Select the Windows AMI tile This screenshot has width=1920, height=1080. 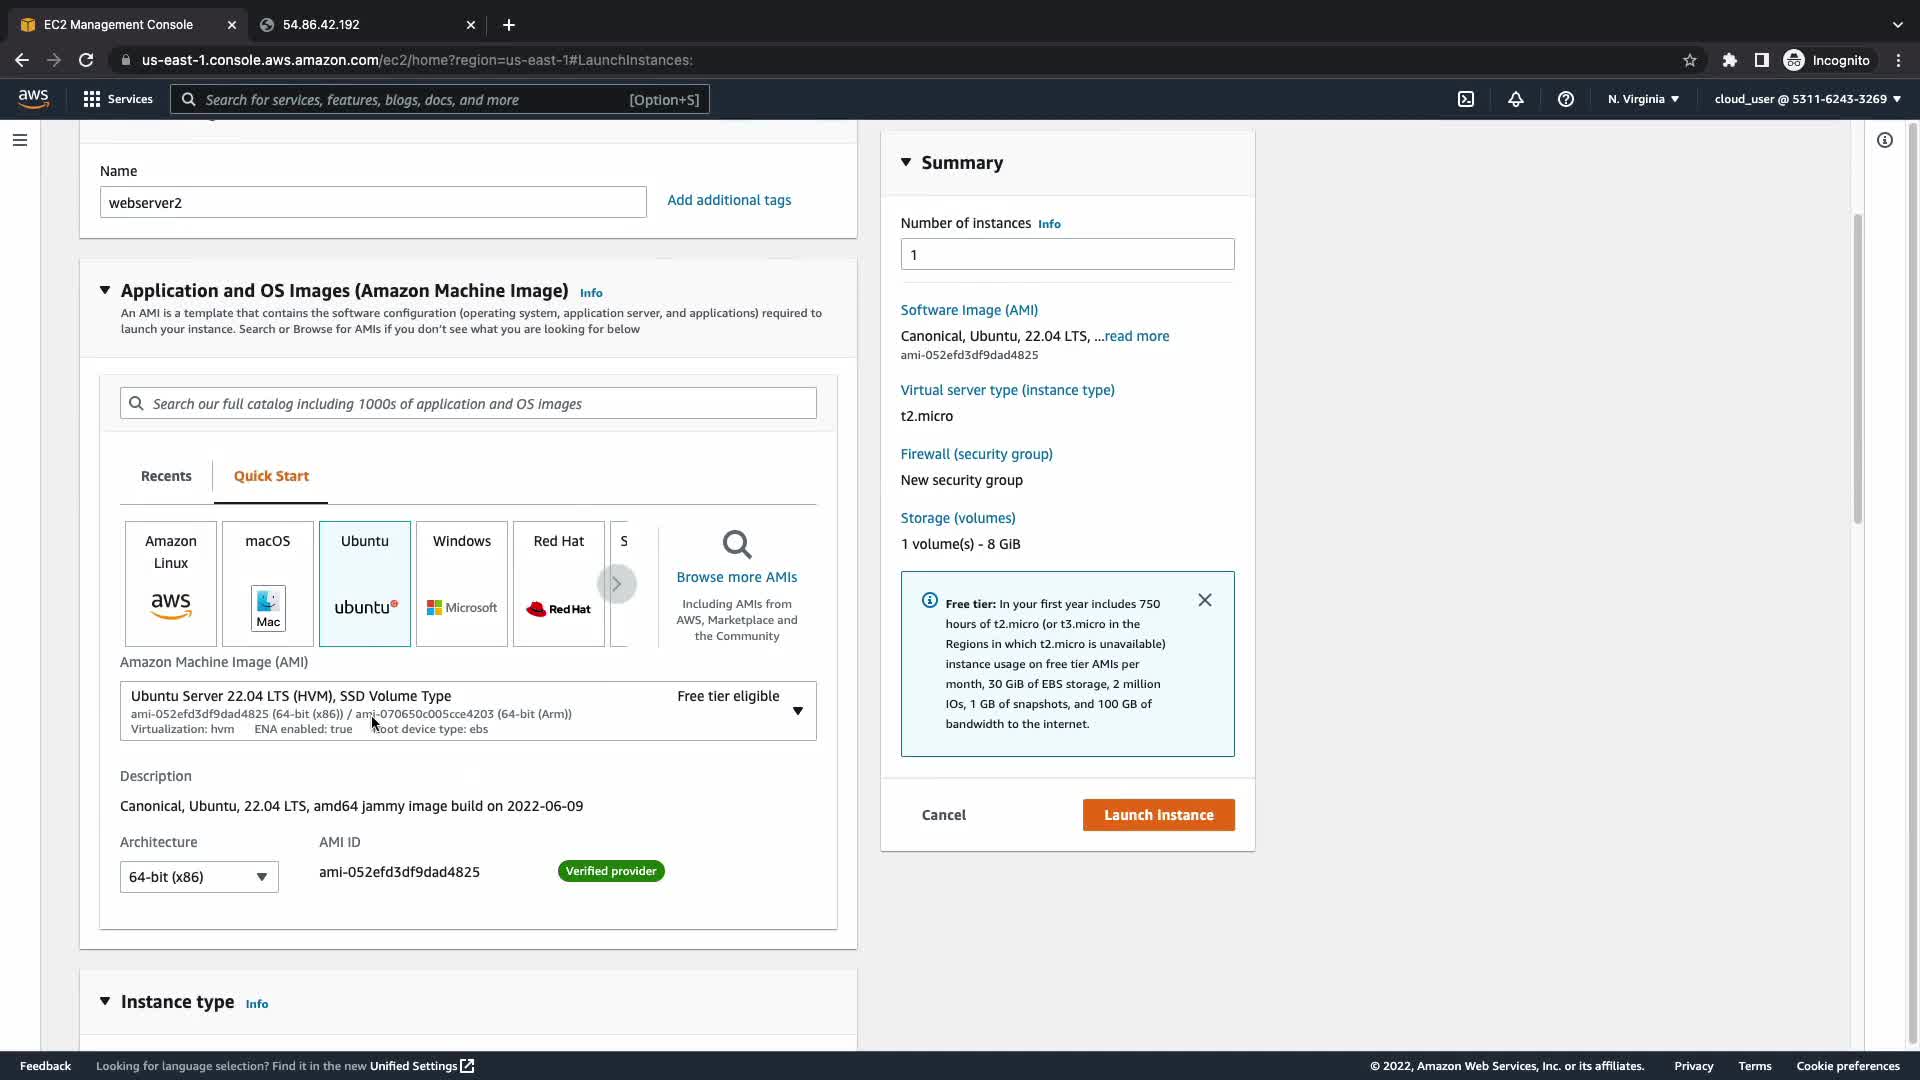(462, 583)
